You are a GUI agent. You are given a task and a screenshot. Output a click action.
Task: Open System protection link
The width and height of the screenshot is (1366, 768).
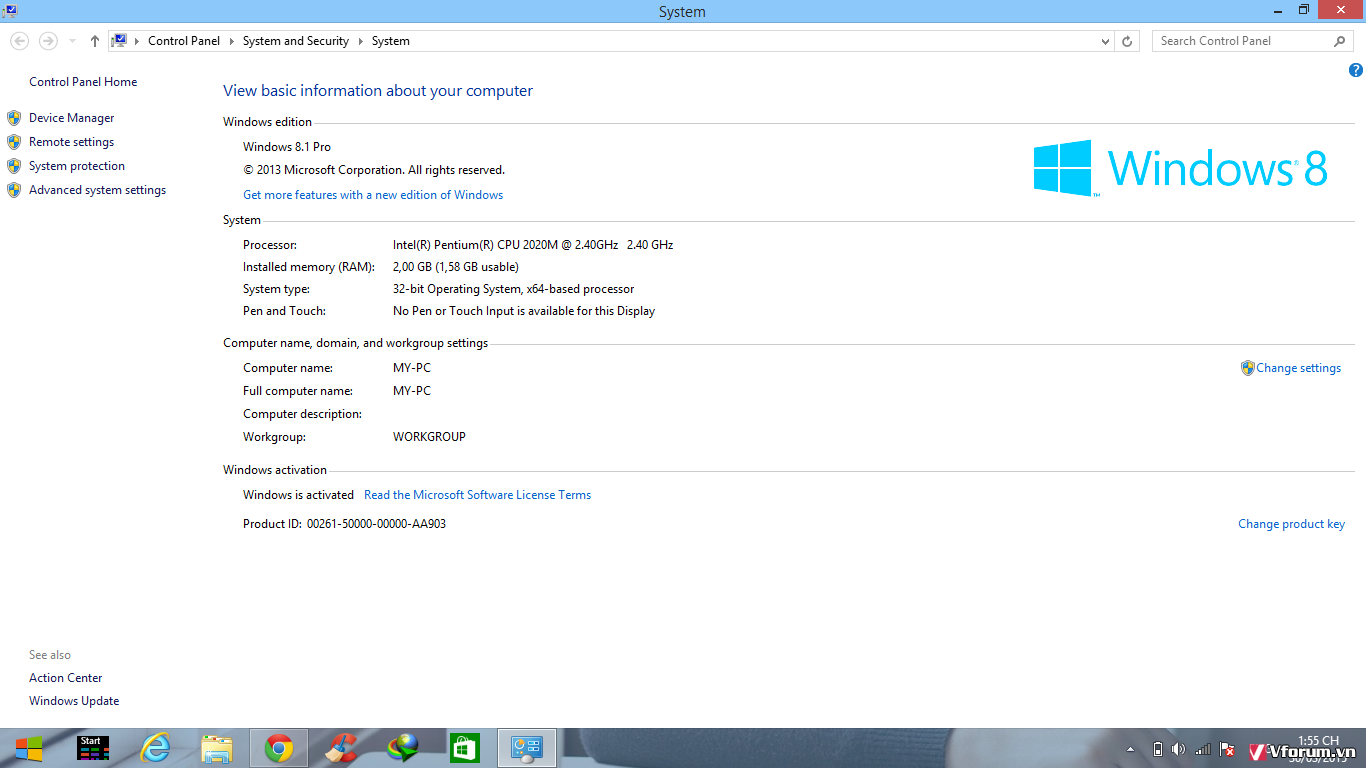[77, 166]
